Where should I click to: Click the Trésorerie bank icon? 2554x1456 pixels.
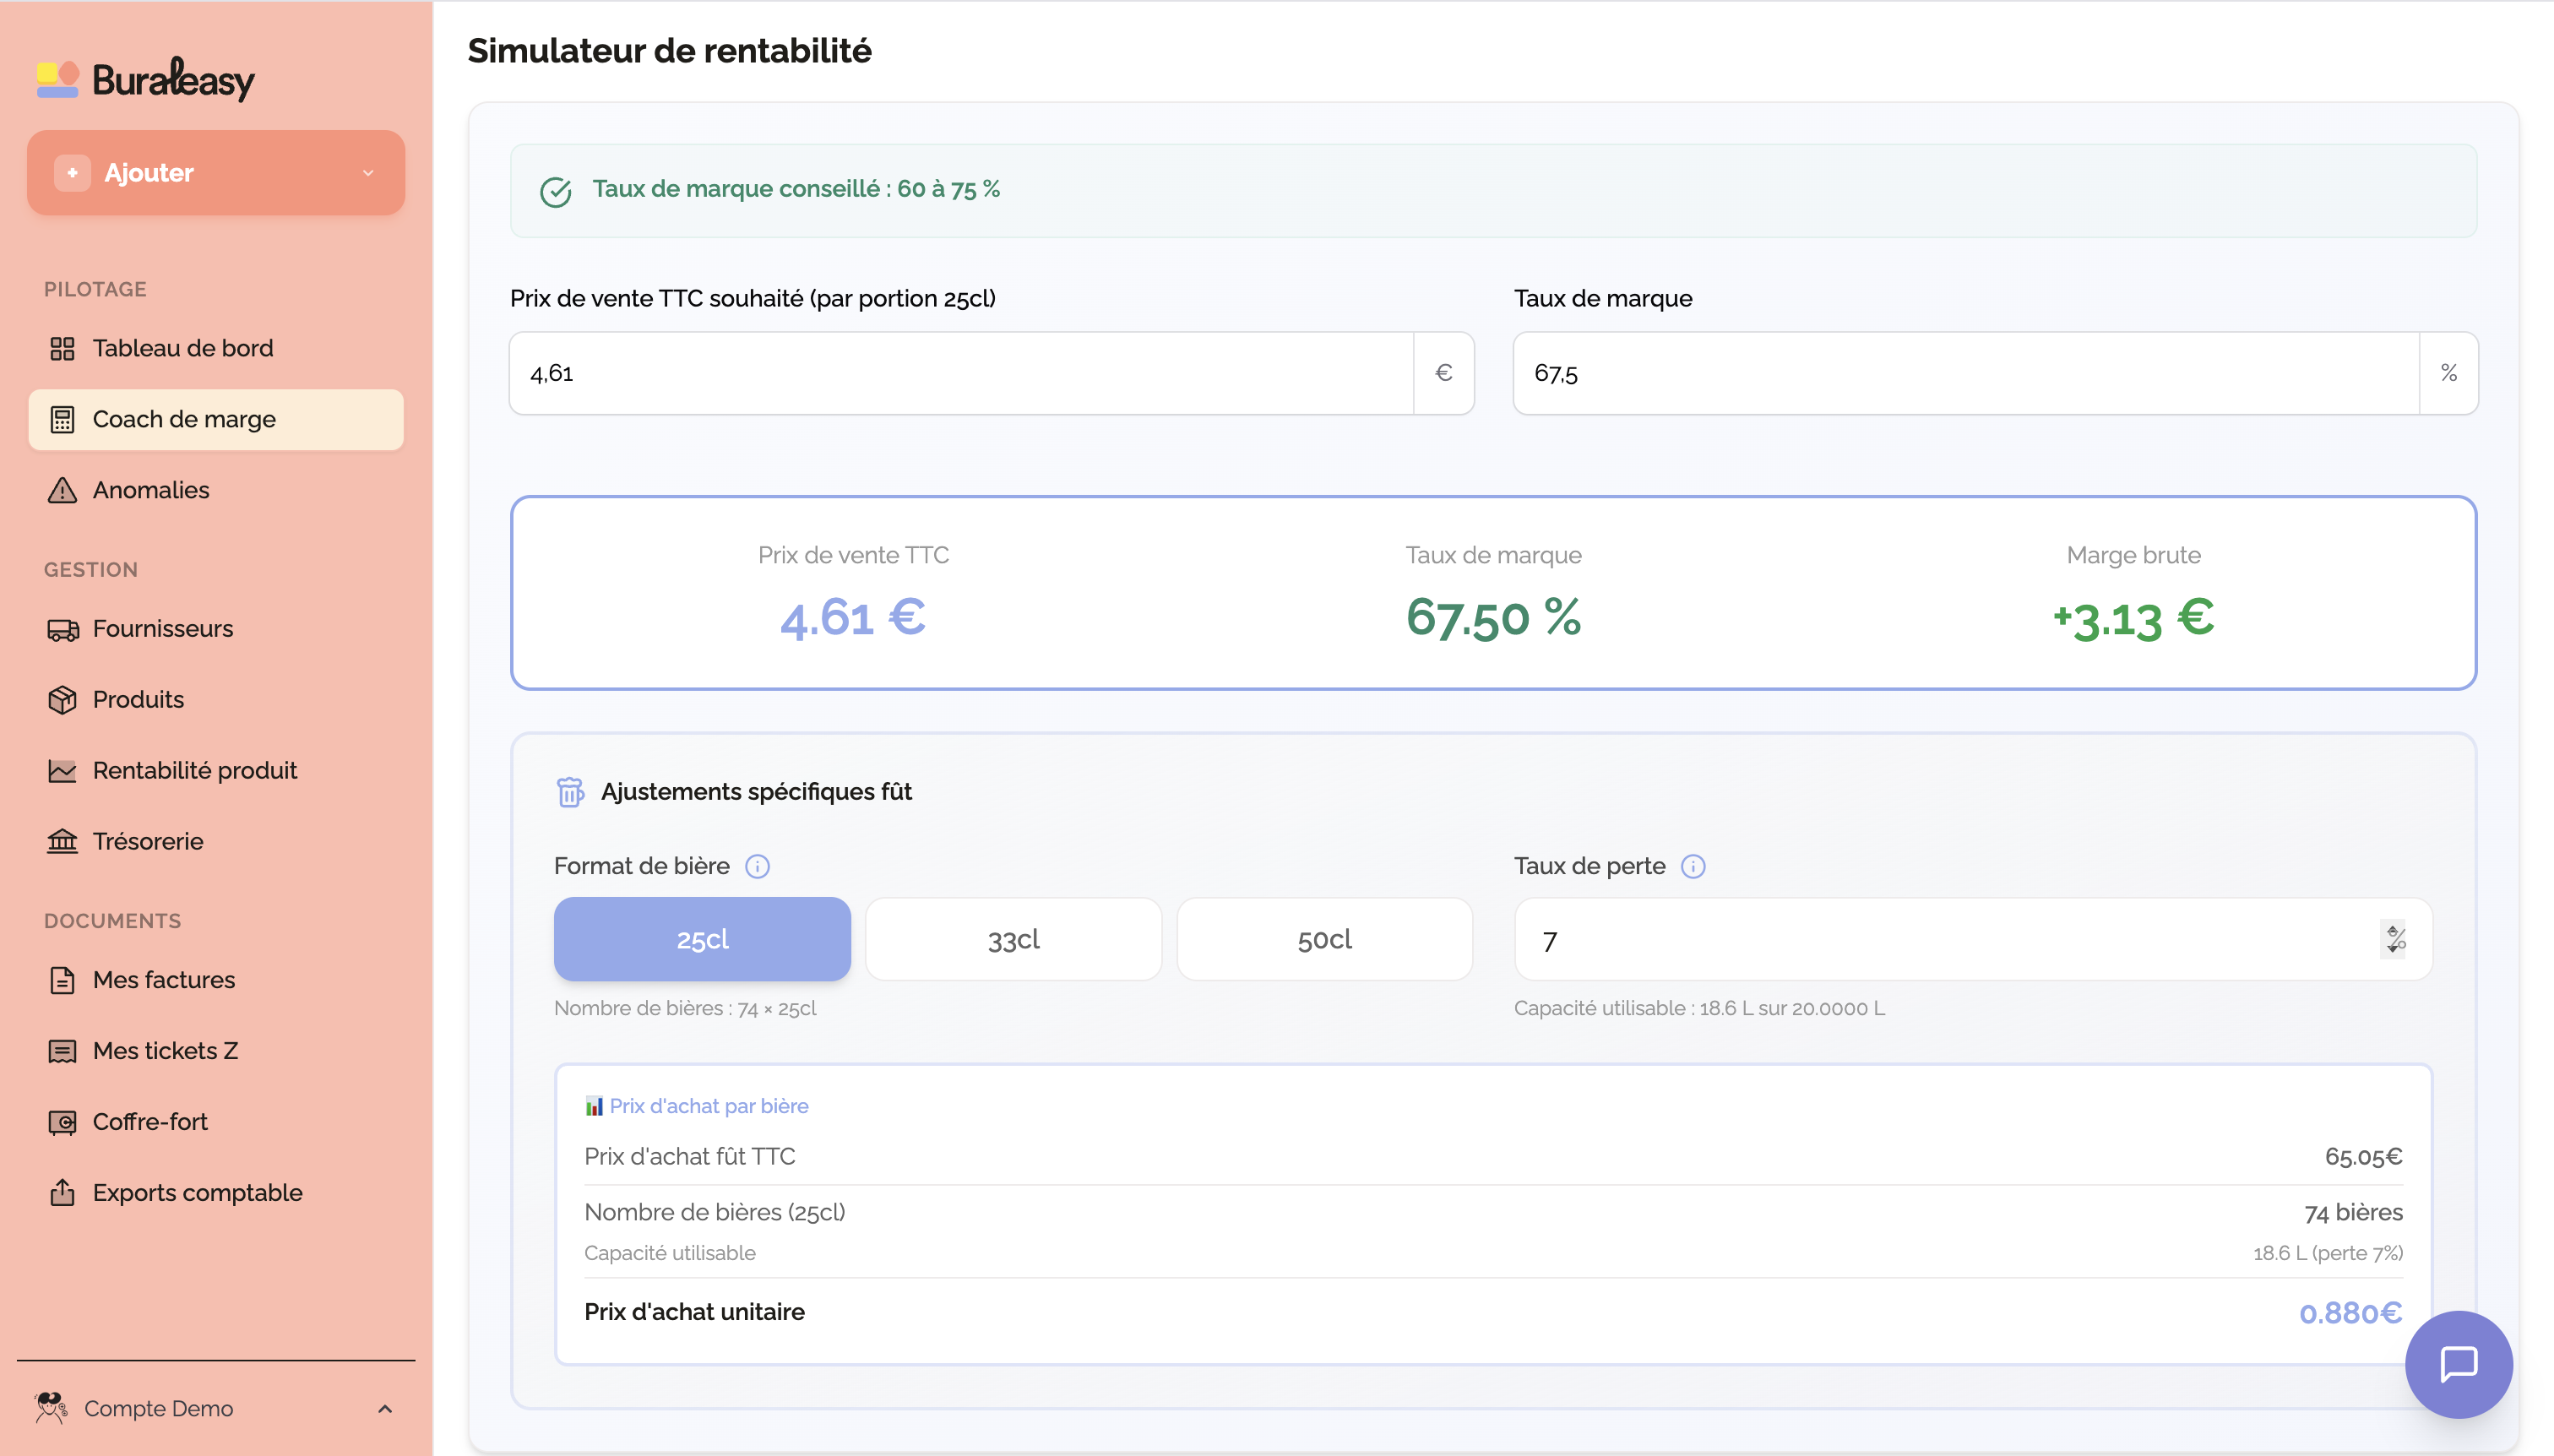[x=62, y=841]
